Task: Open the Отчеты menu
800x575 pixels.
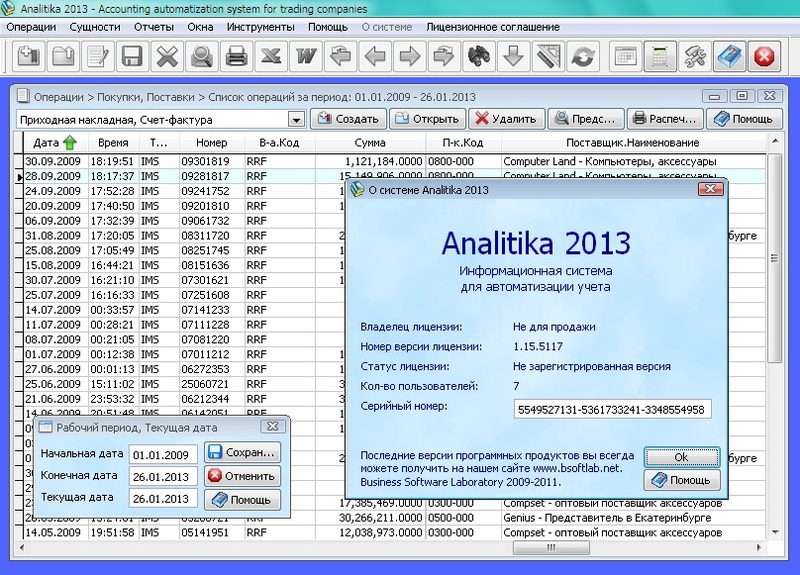Action: (154, 27)
